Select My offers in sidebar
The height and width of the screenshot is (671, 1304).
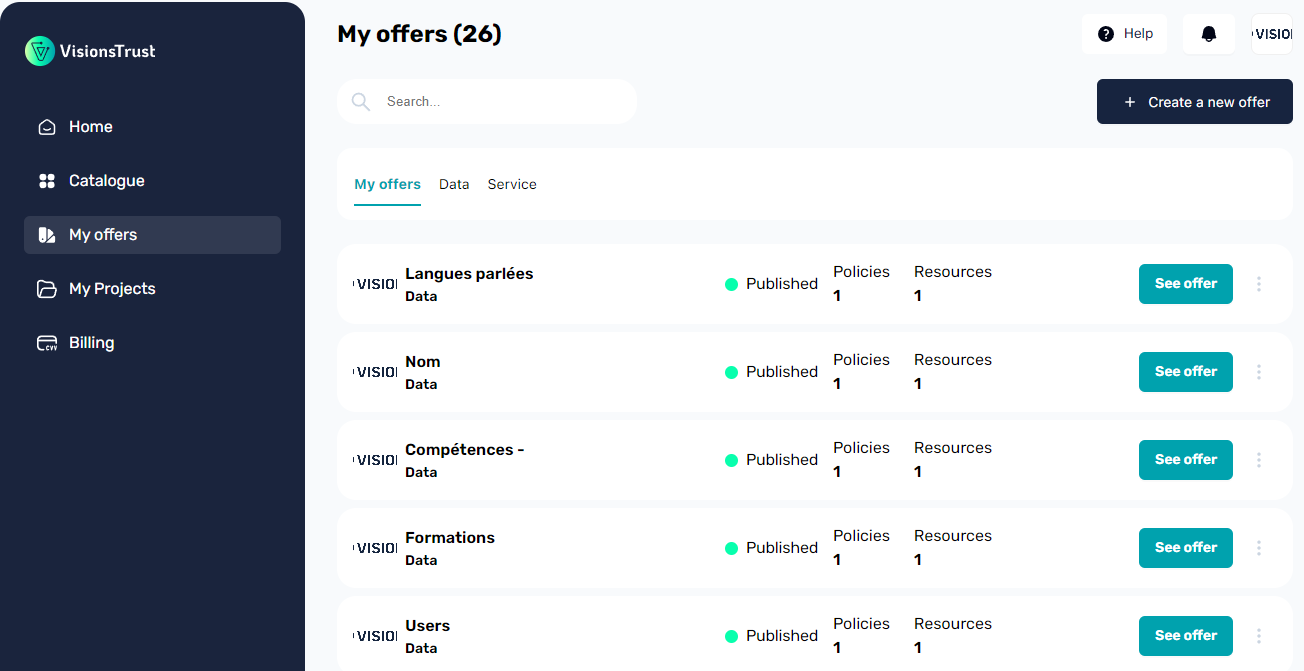[152, 235]
